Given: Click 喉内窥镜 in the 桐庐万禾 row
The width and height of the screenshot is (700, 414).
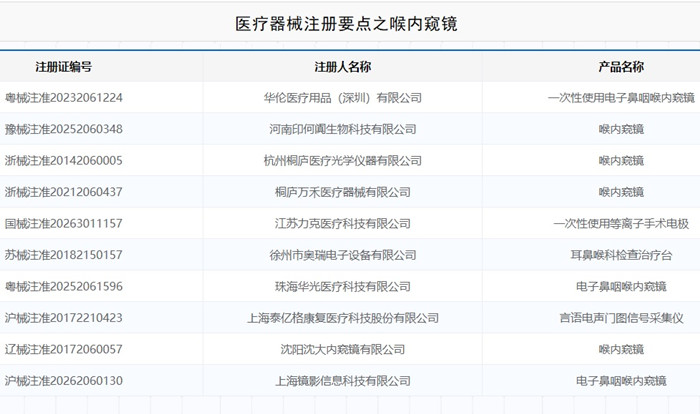Looking at the screenshot, I should pos(621,192).
